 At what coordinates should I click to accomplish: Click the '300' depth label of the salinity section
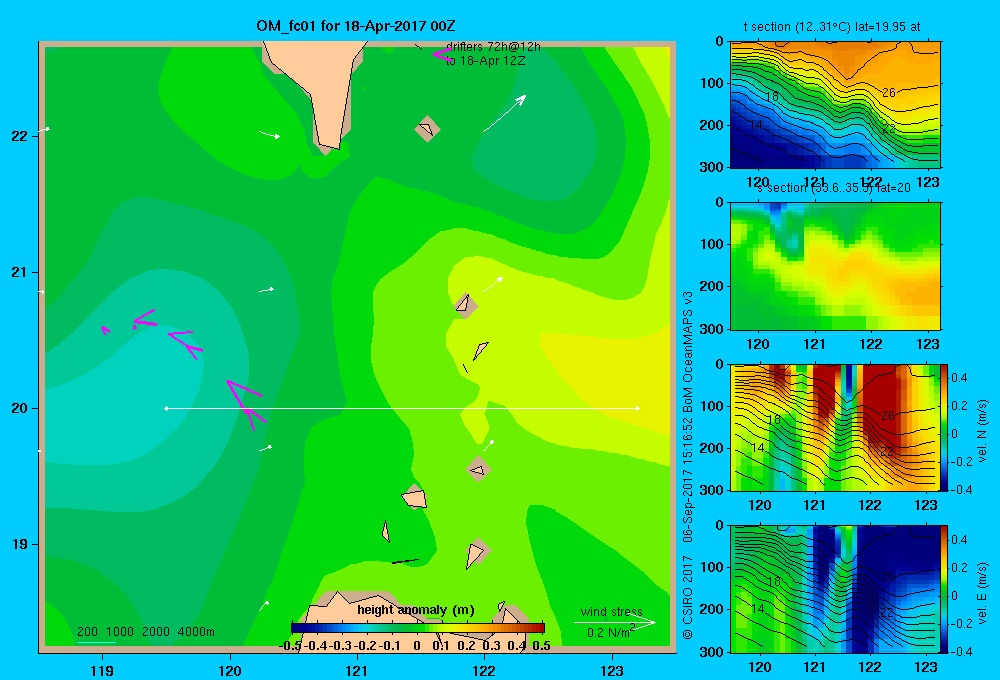(x=714, y=329)
